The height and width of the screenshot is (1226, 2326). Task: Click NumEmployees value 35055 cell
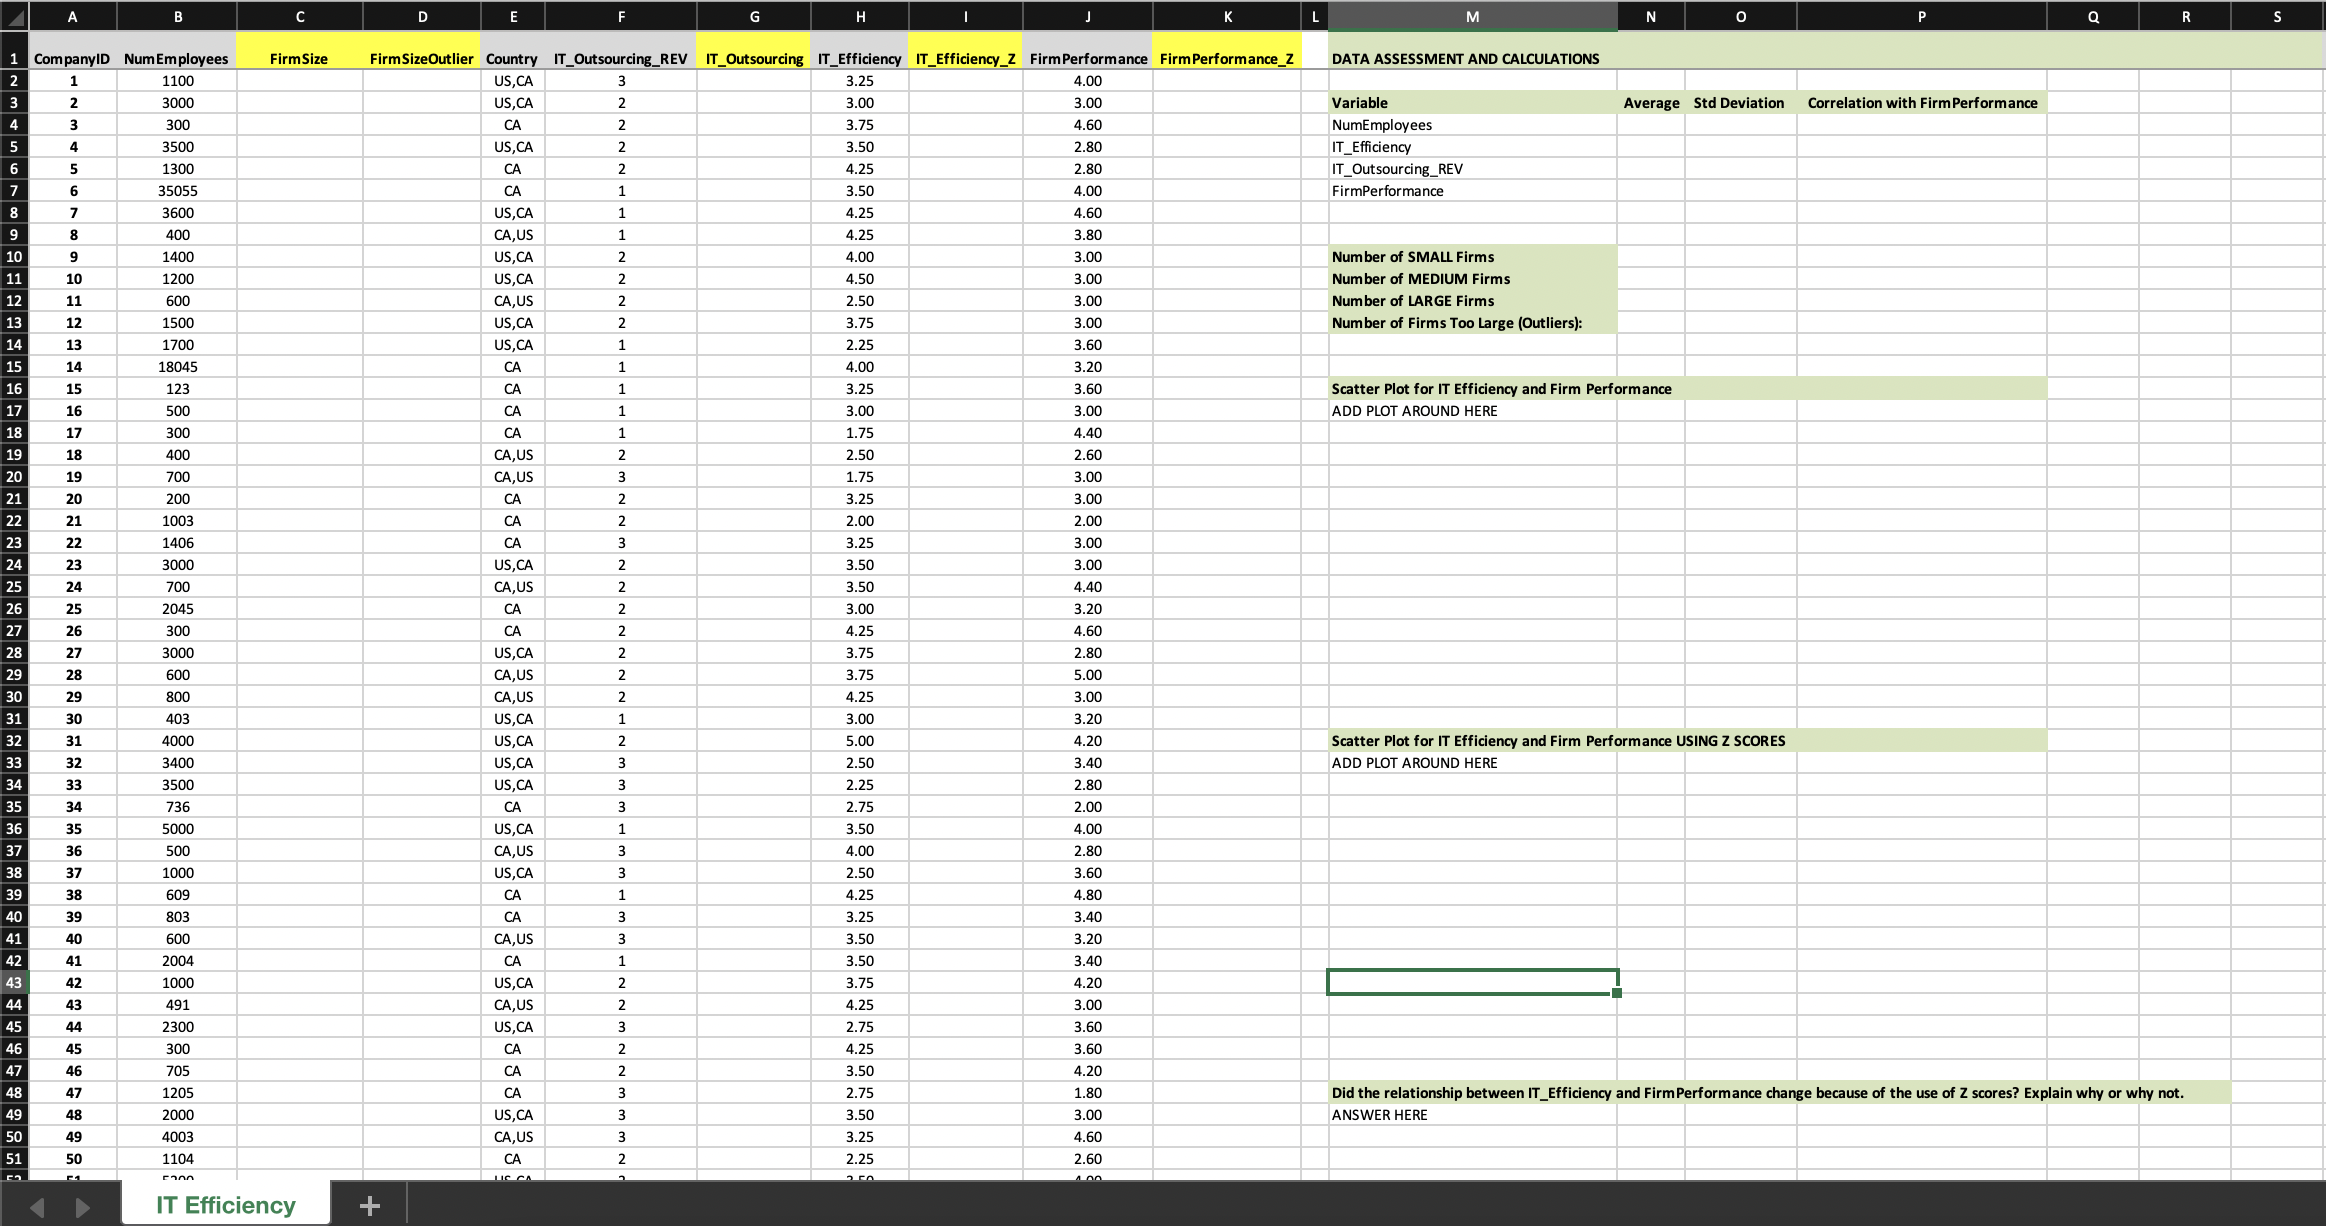(x=177, y=191)
